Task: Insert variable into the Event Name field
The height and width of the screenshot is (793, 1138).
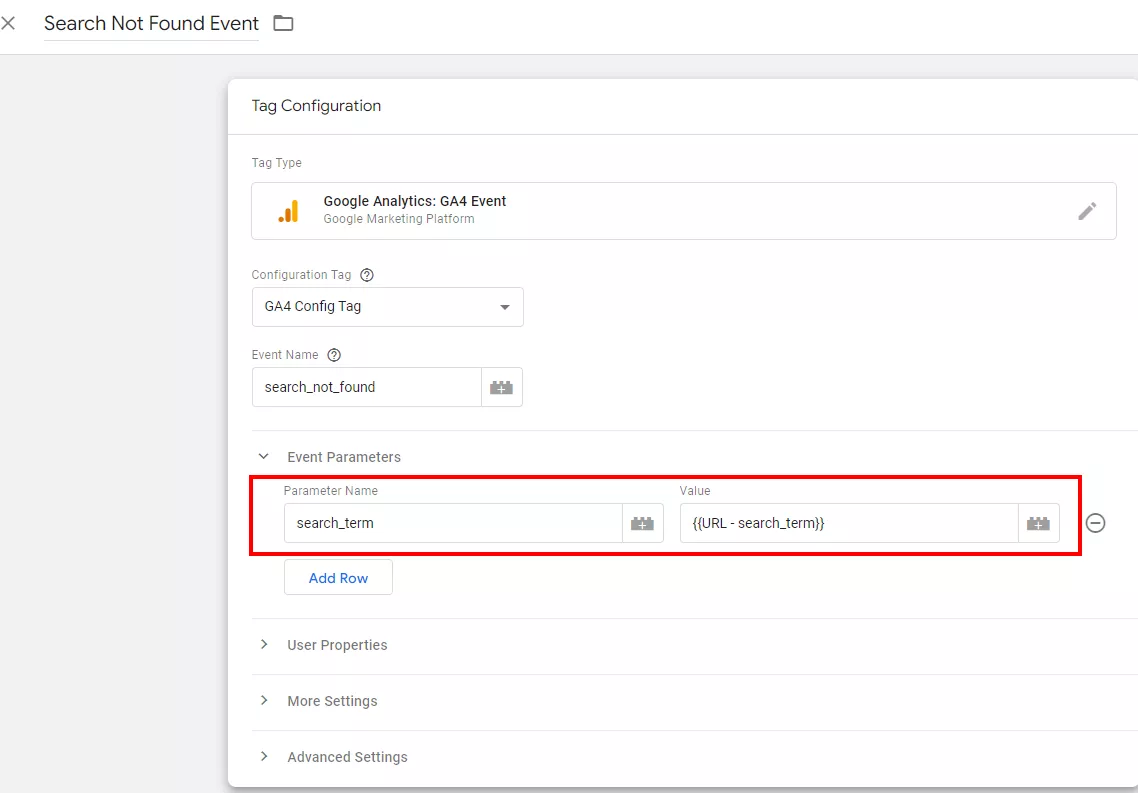Action: click(502, 387)
